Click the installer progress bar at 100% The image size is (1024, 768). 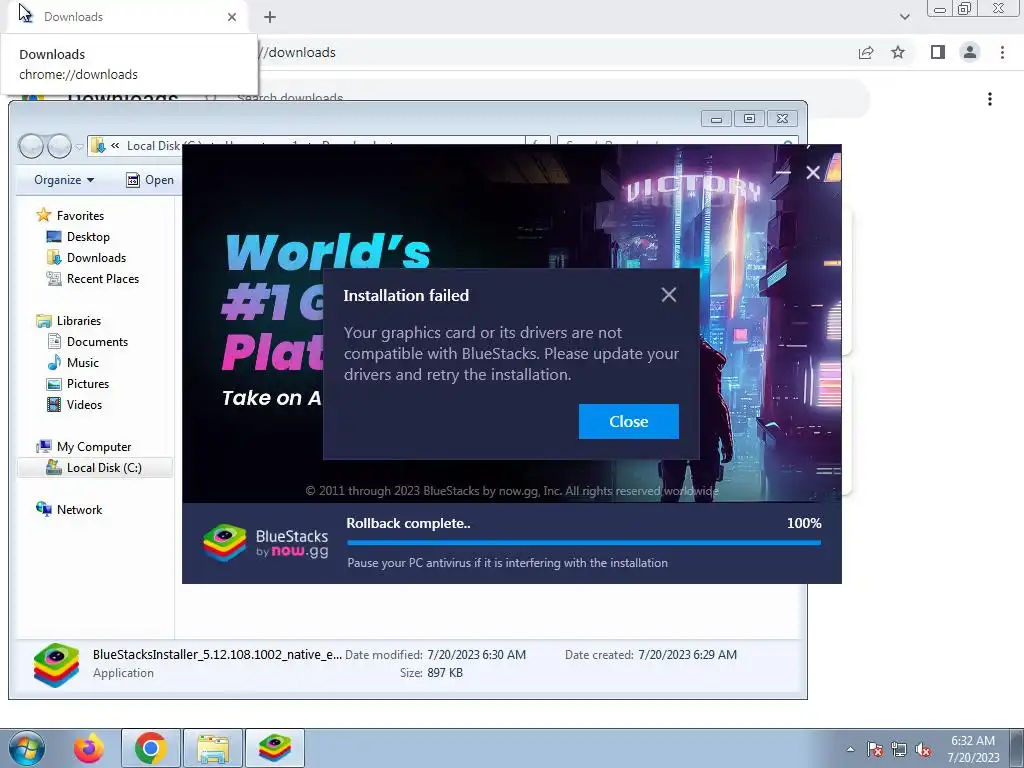point(584,542)
